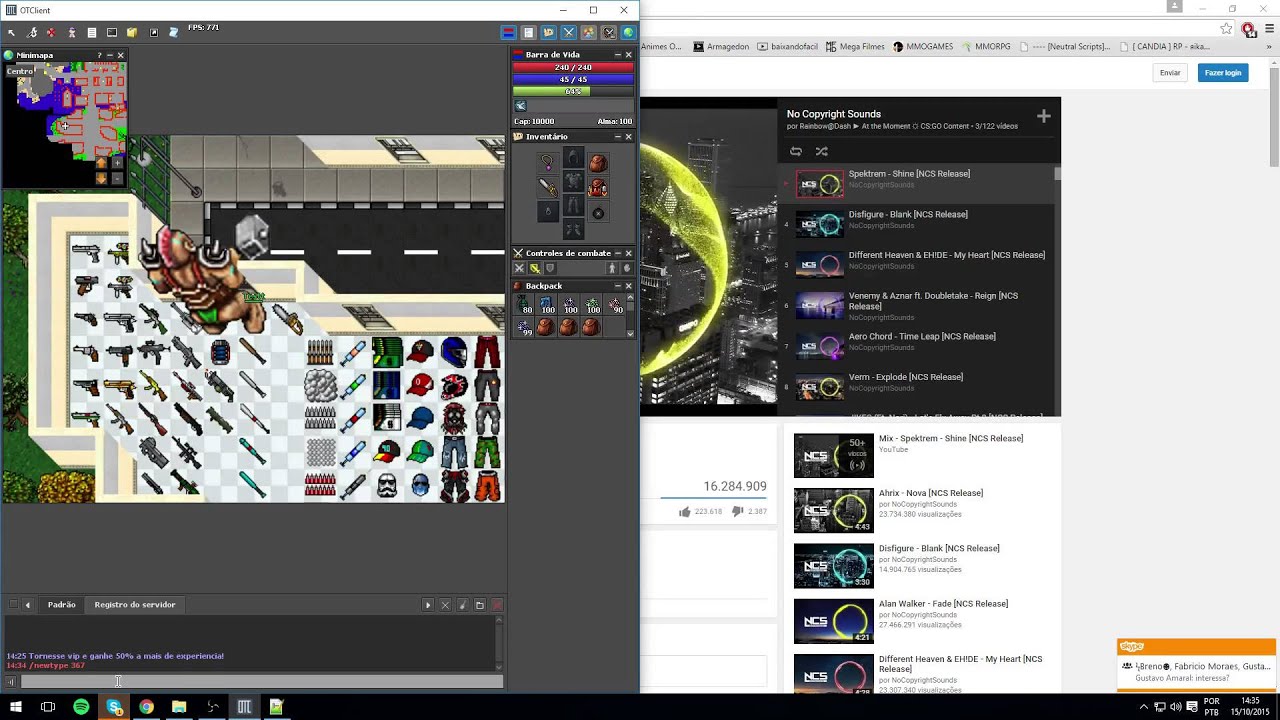Click the character figure icon in OTClient toolbar
Image resolution: width=1280 pixels, height=720 pixels.
coord(72,33)
